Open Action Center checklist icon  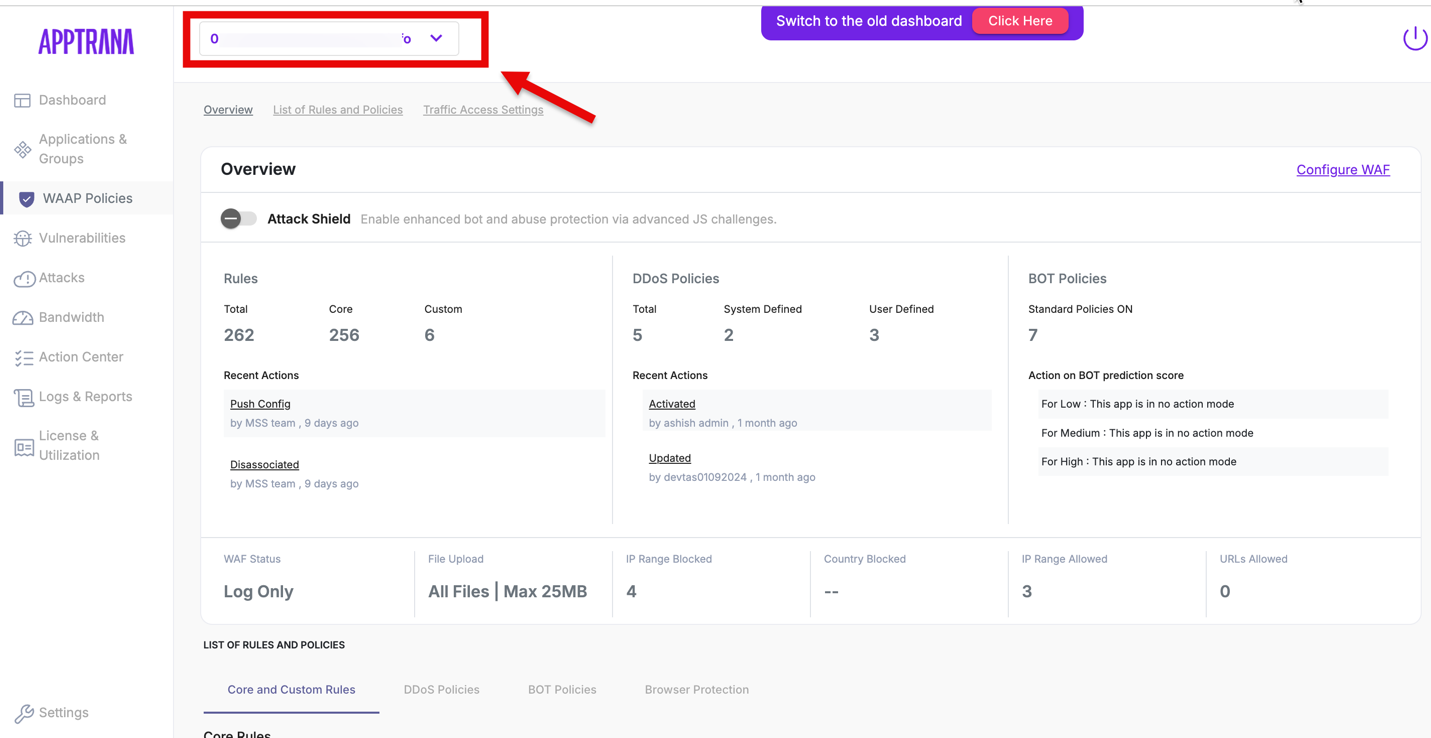tap(24, 357)
